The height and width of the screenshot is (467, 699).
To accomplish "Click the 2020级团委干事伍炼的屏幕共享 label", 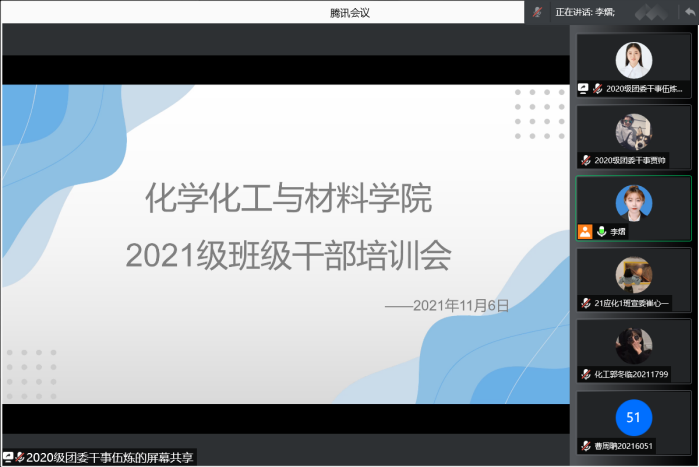I will pos(110,457).
